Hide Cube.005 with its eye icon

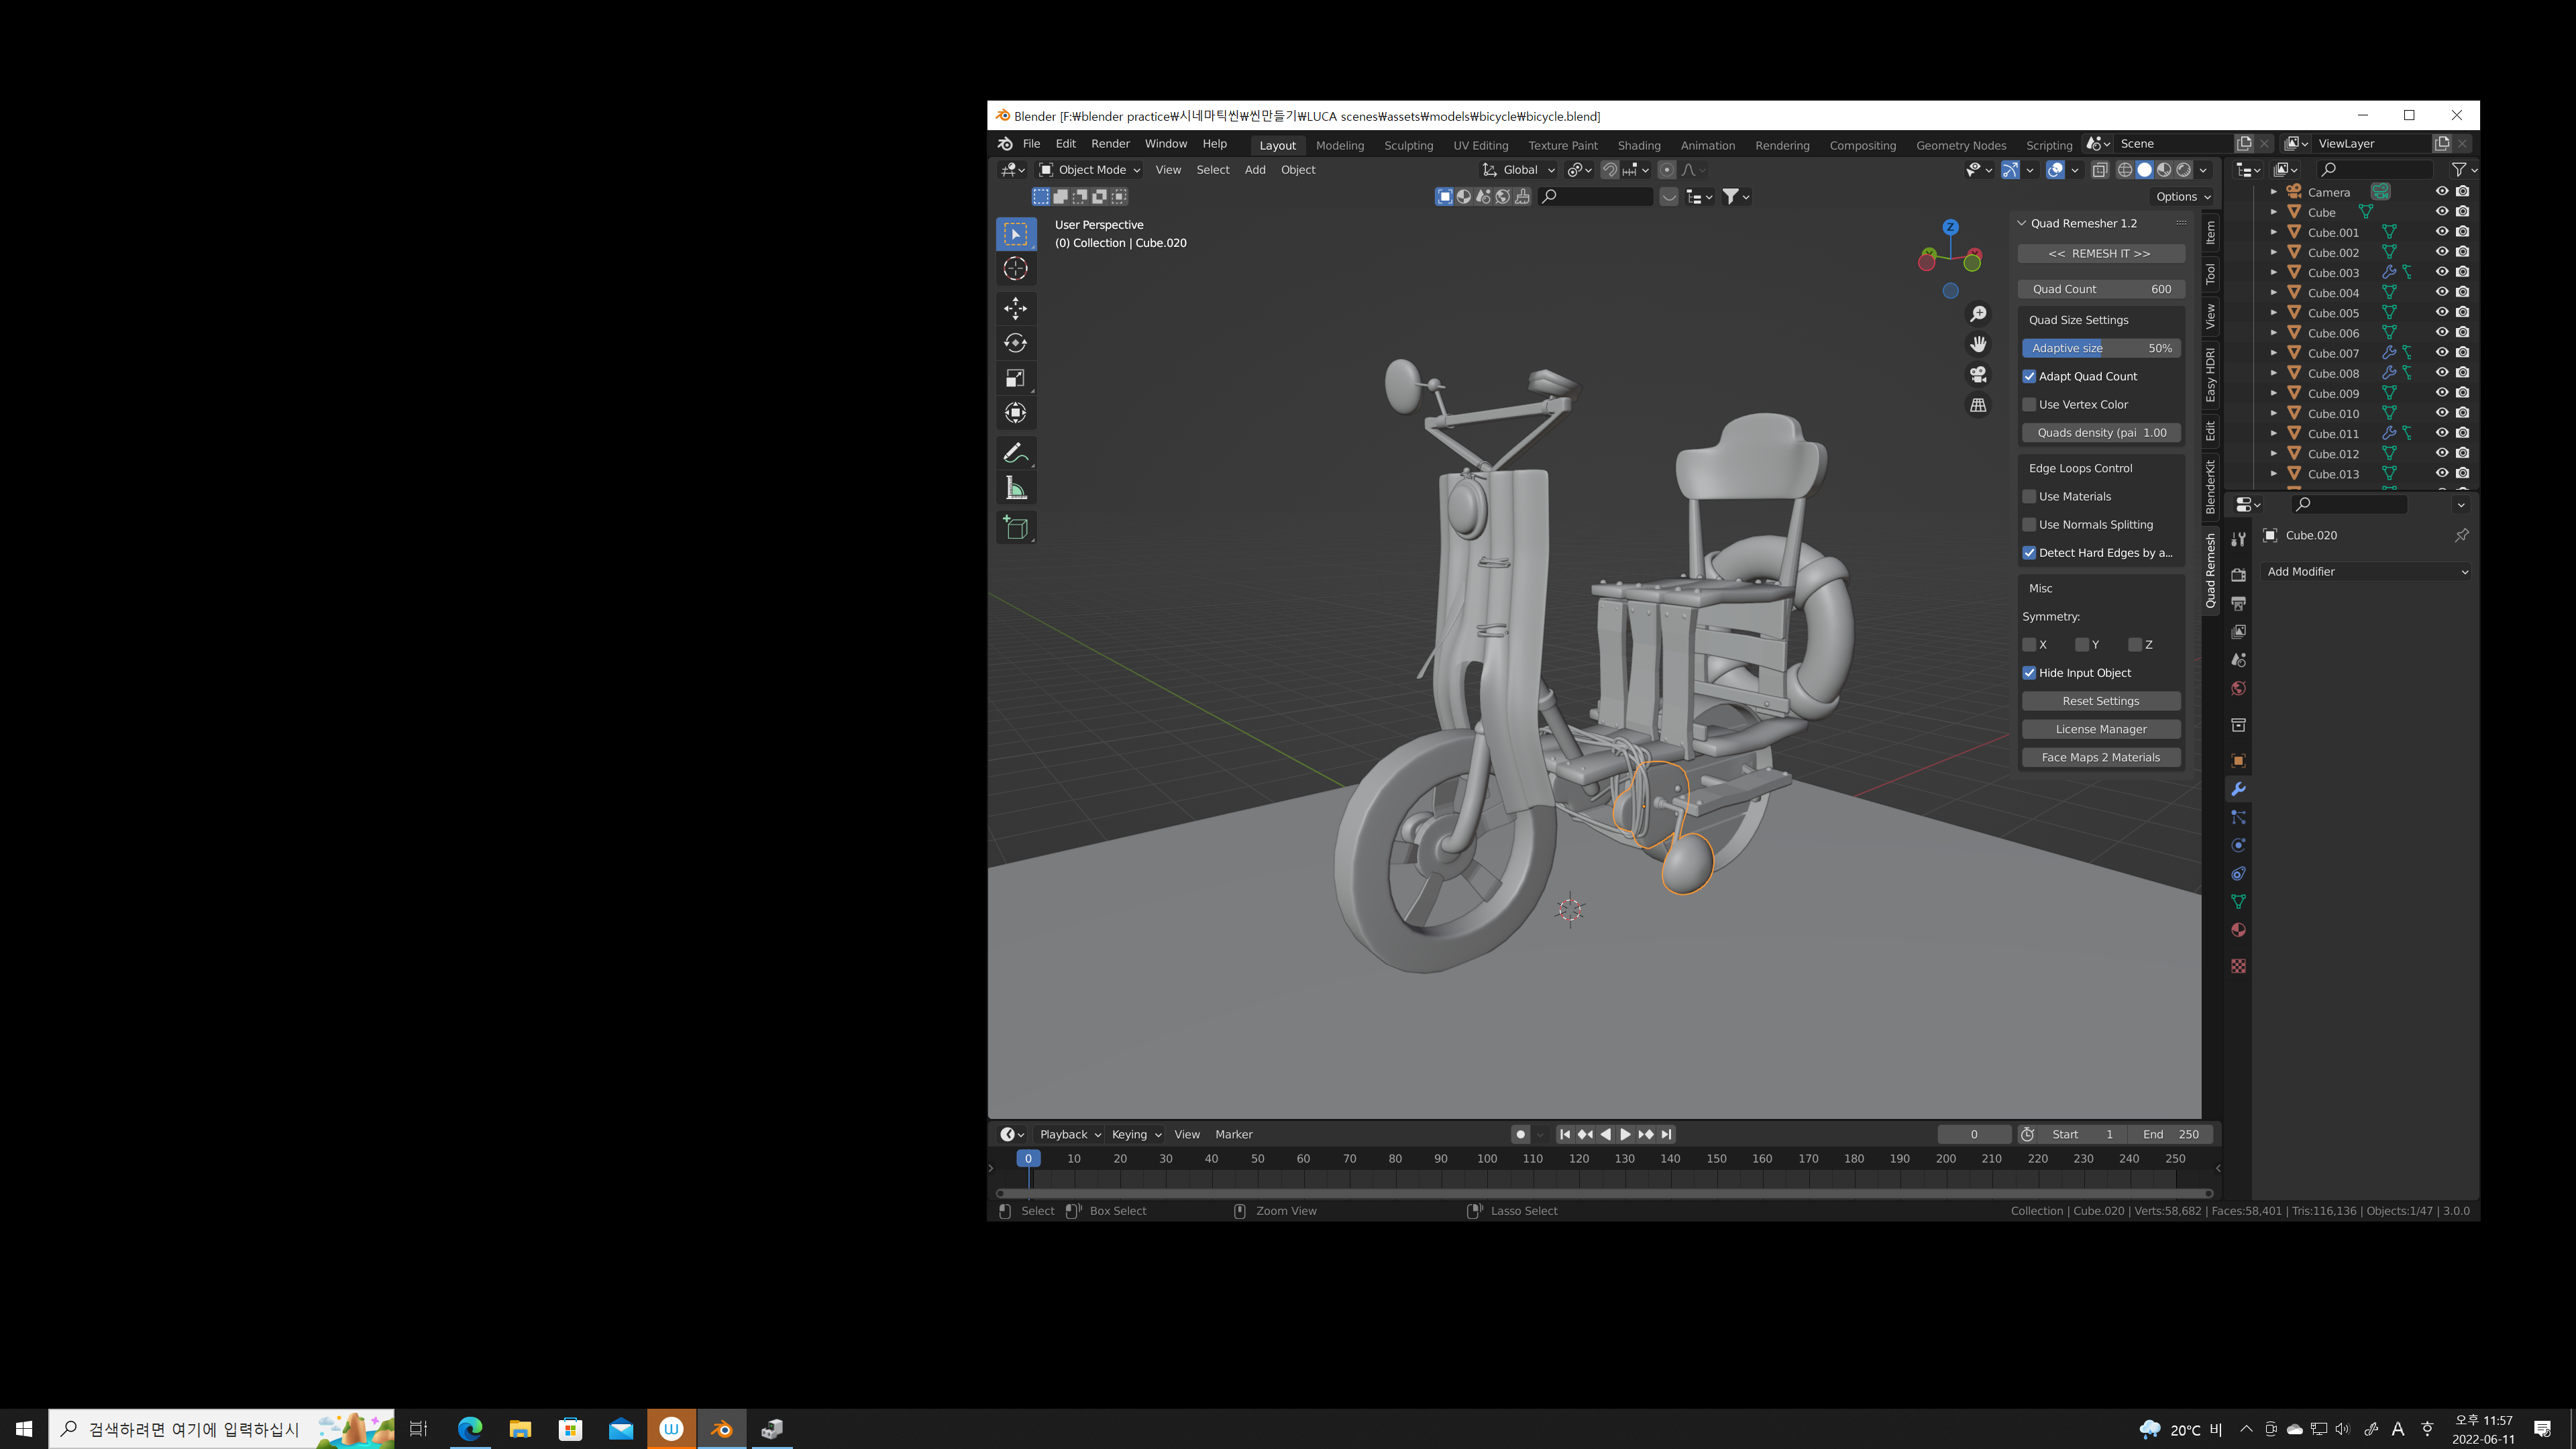[2441, 312]
